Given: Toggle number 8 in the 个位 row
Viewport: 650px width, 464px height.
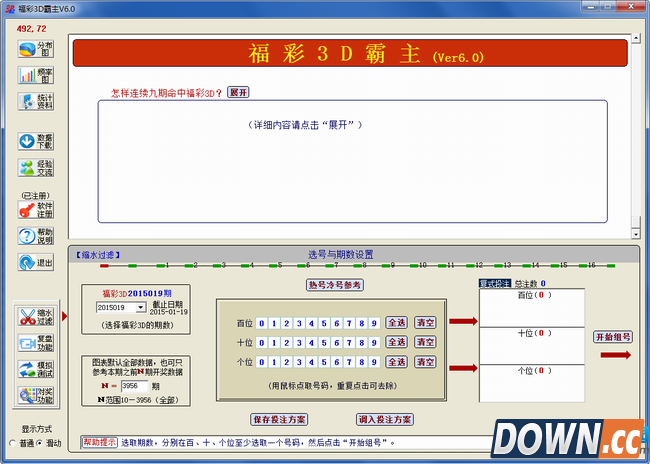Looking at the screenshot, I should tap(361, 362).
